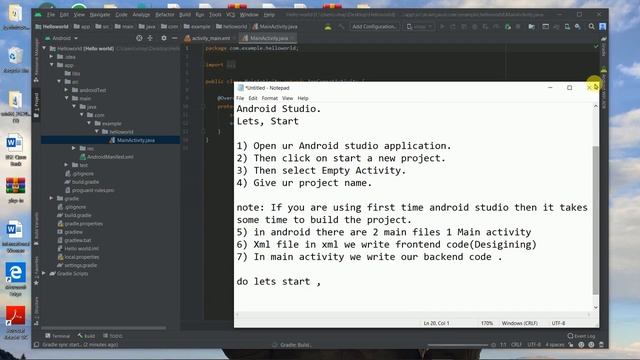Click the disabled Run triangle in toolbar
The width and height of the screenshot is (640, 360).
442,27
